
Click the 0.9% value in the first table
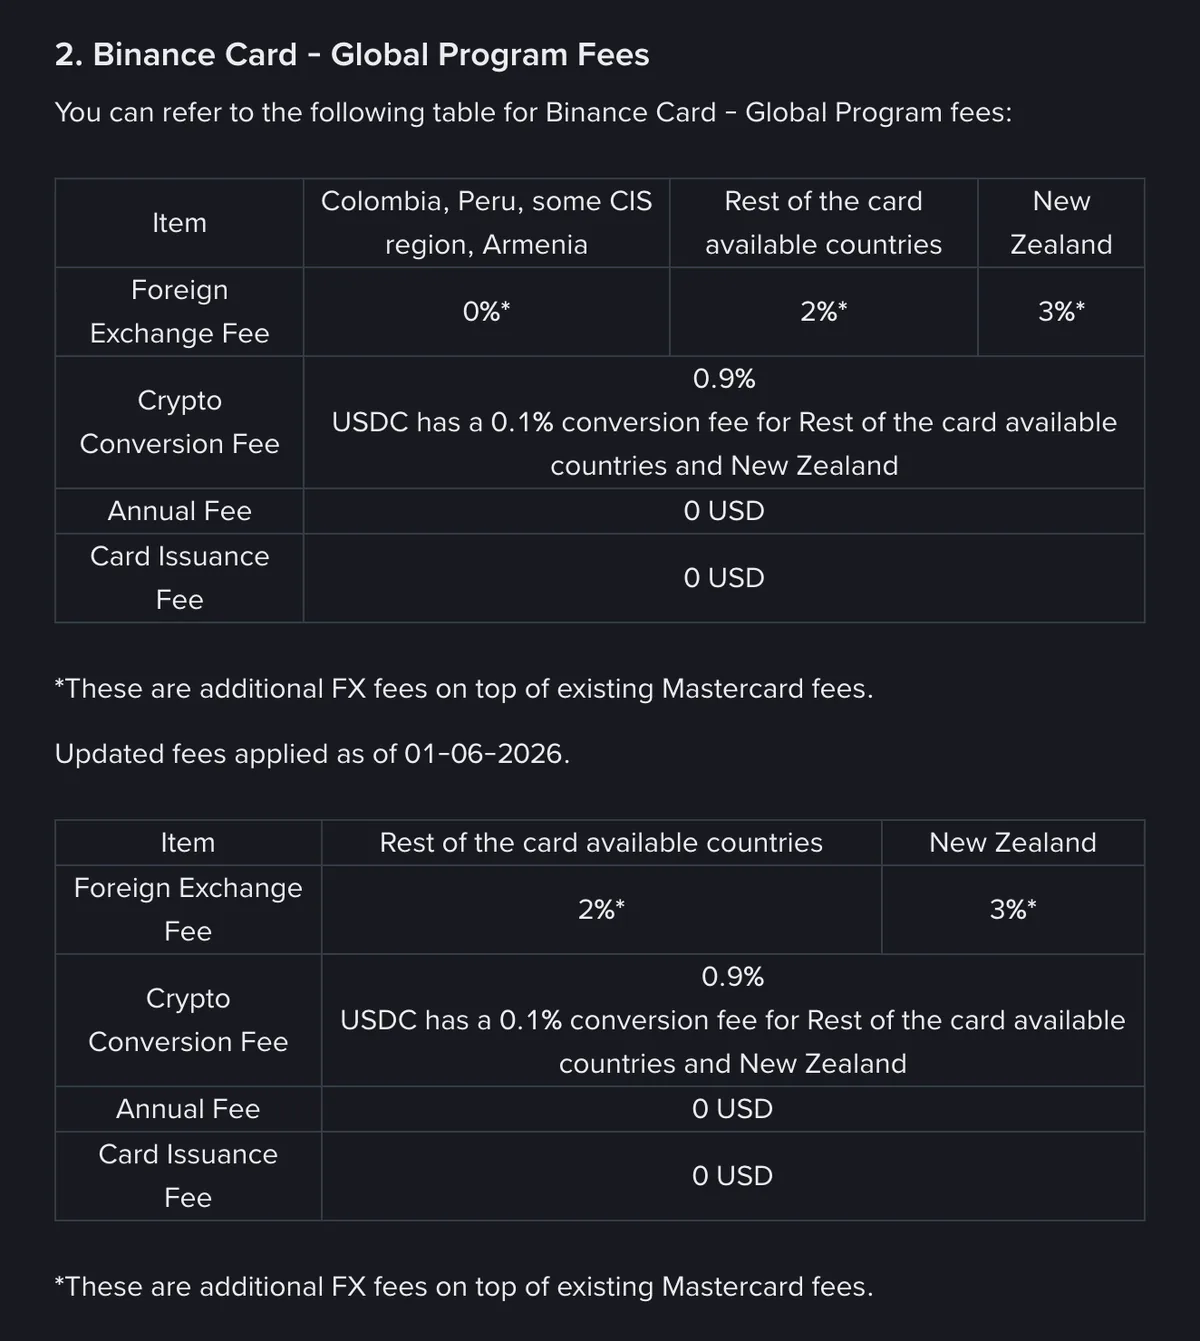724,379
